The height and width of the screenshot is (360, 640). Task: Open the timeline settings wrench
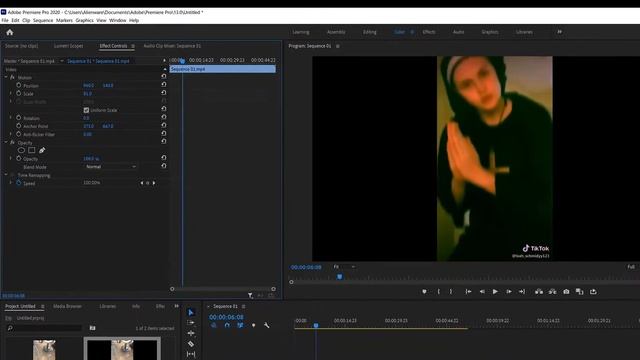point(267,325)
